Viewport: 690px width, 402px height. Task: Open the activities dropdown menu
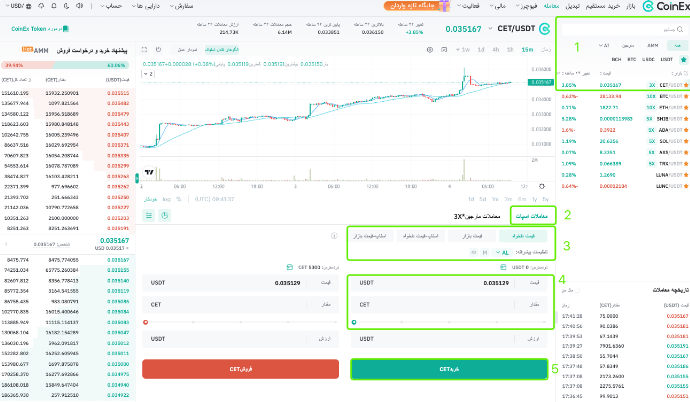pyautogui.click(x=468, y=6)
